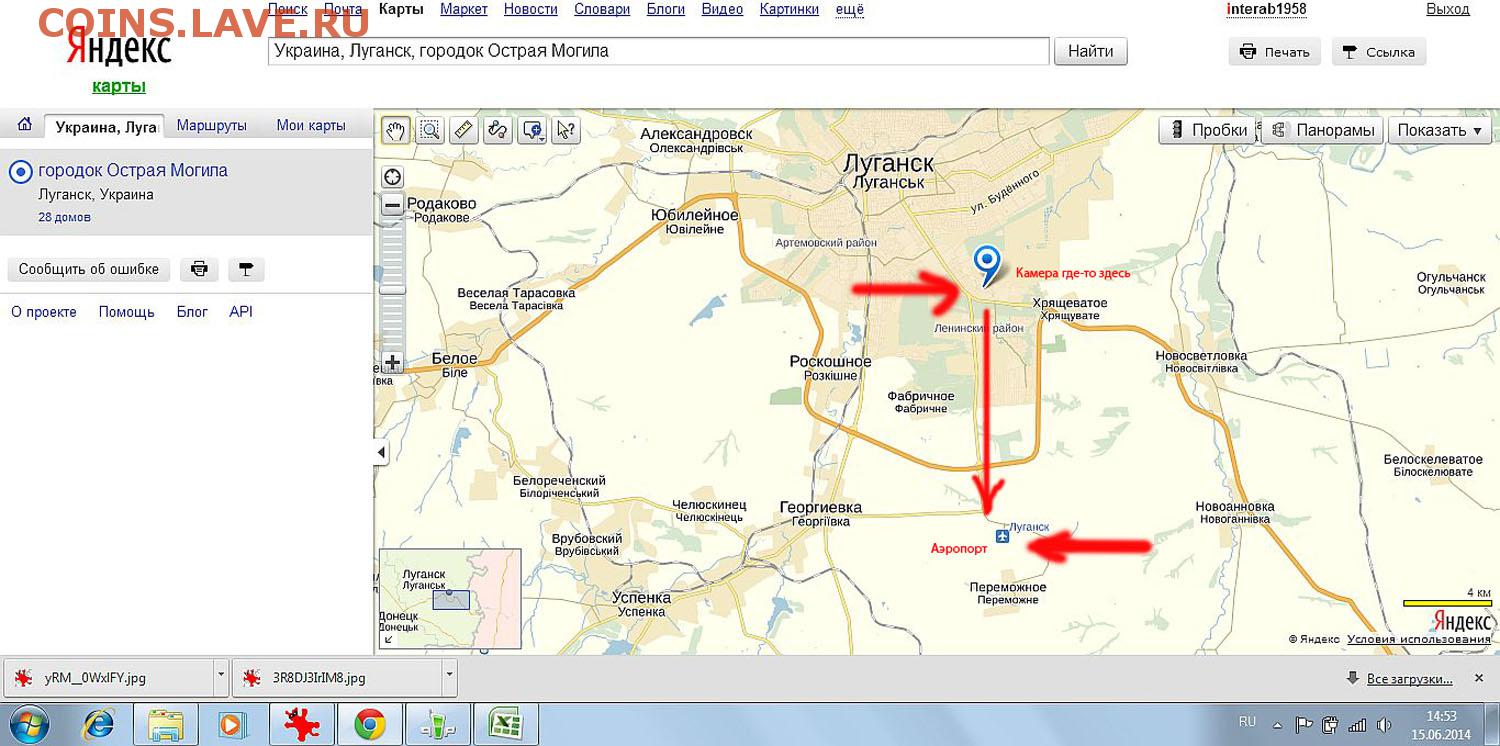Click the Яндекс карты logo
Viewport: 1500px width, 746px height.
(118, 62)
